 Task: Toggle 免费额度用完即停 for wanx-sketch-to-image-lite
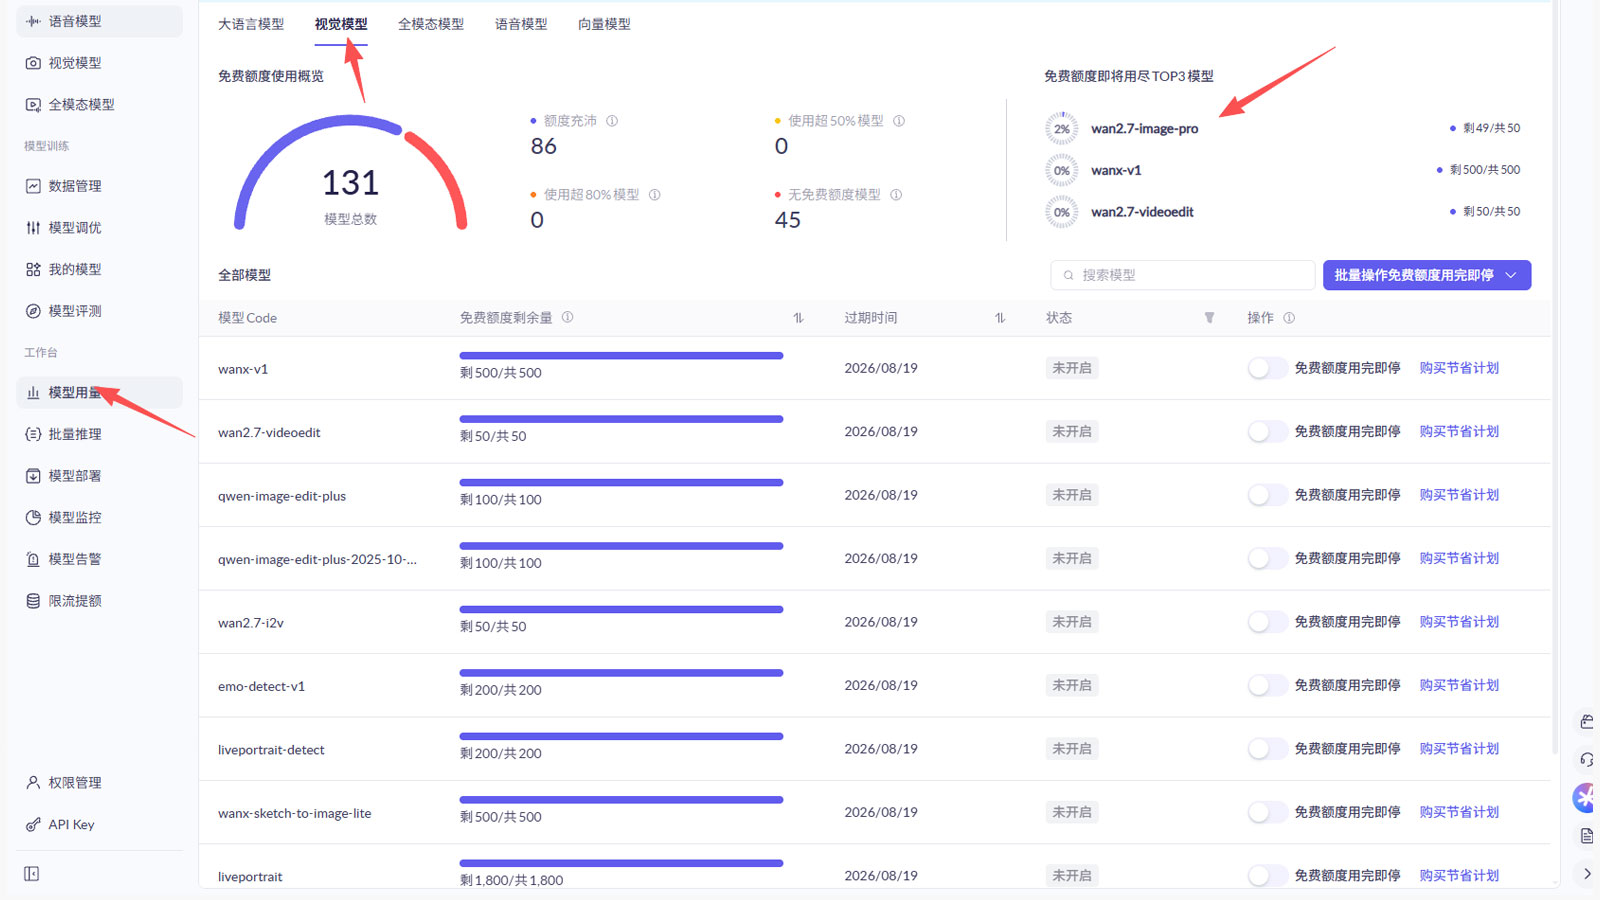pos(1267,812)
